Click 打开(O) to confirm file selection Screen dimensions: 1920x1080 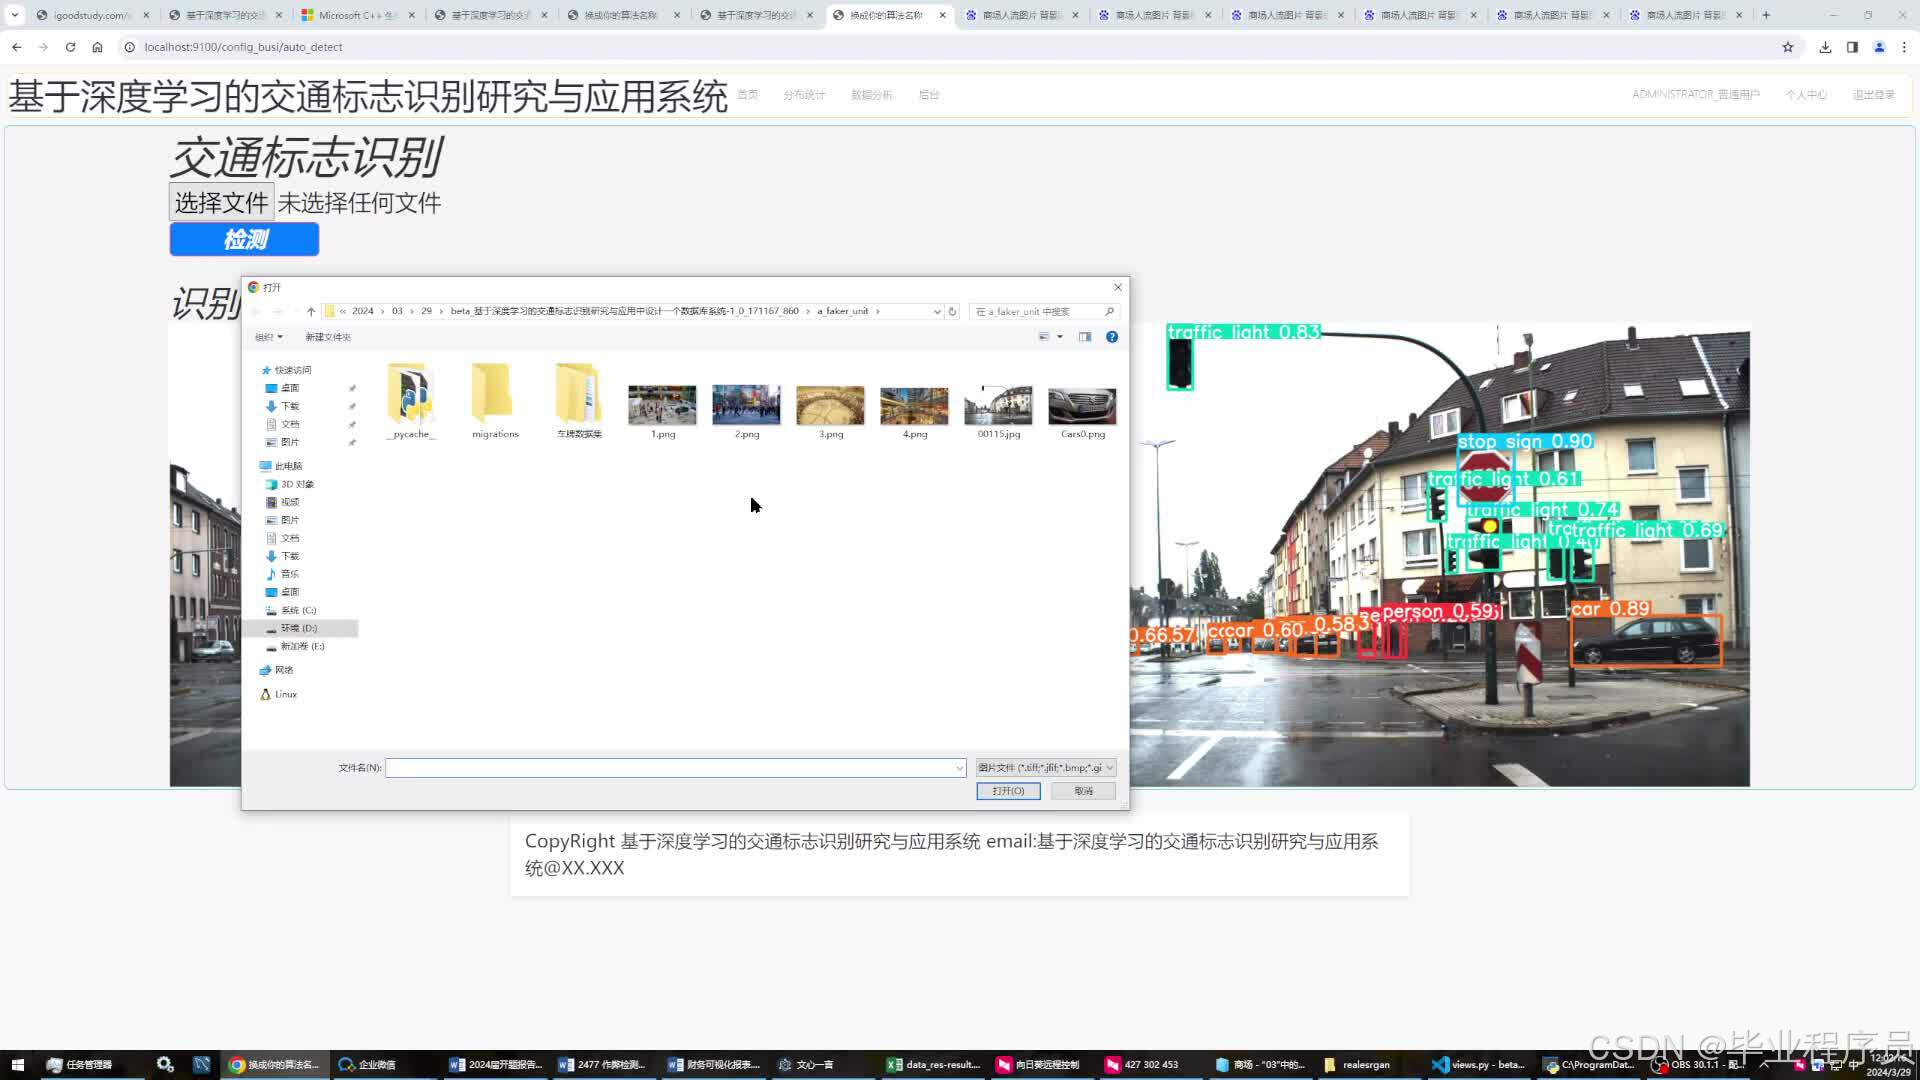(1008, 790)
